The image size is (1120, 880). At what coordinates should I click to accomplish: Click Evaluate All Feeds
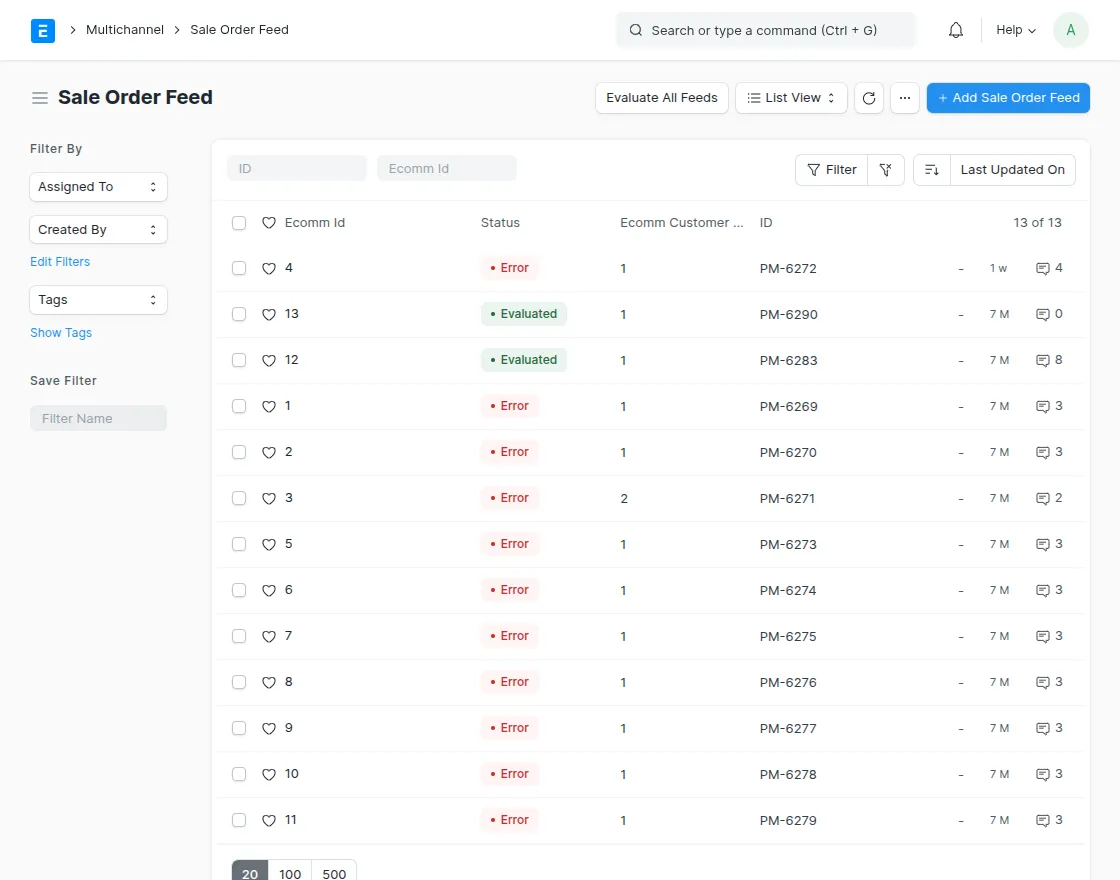point(661,97)
